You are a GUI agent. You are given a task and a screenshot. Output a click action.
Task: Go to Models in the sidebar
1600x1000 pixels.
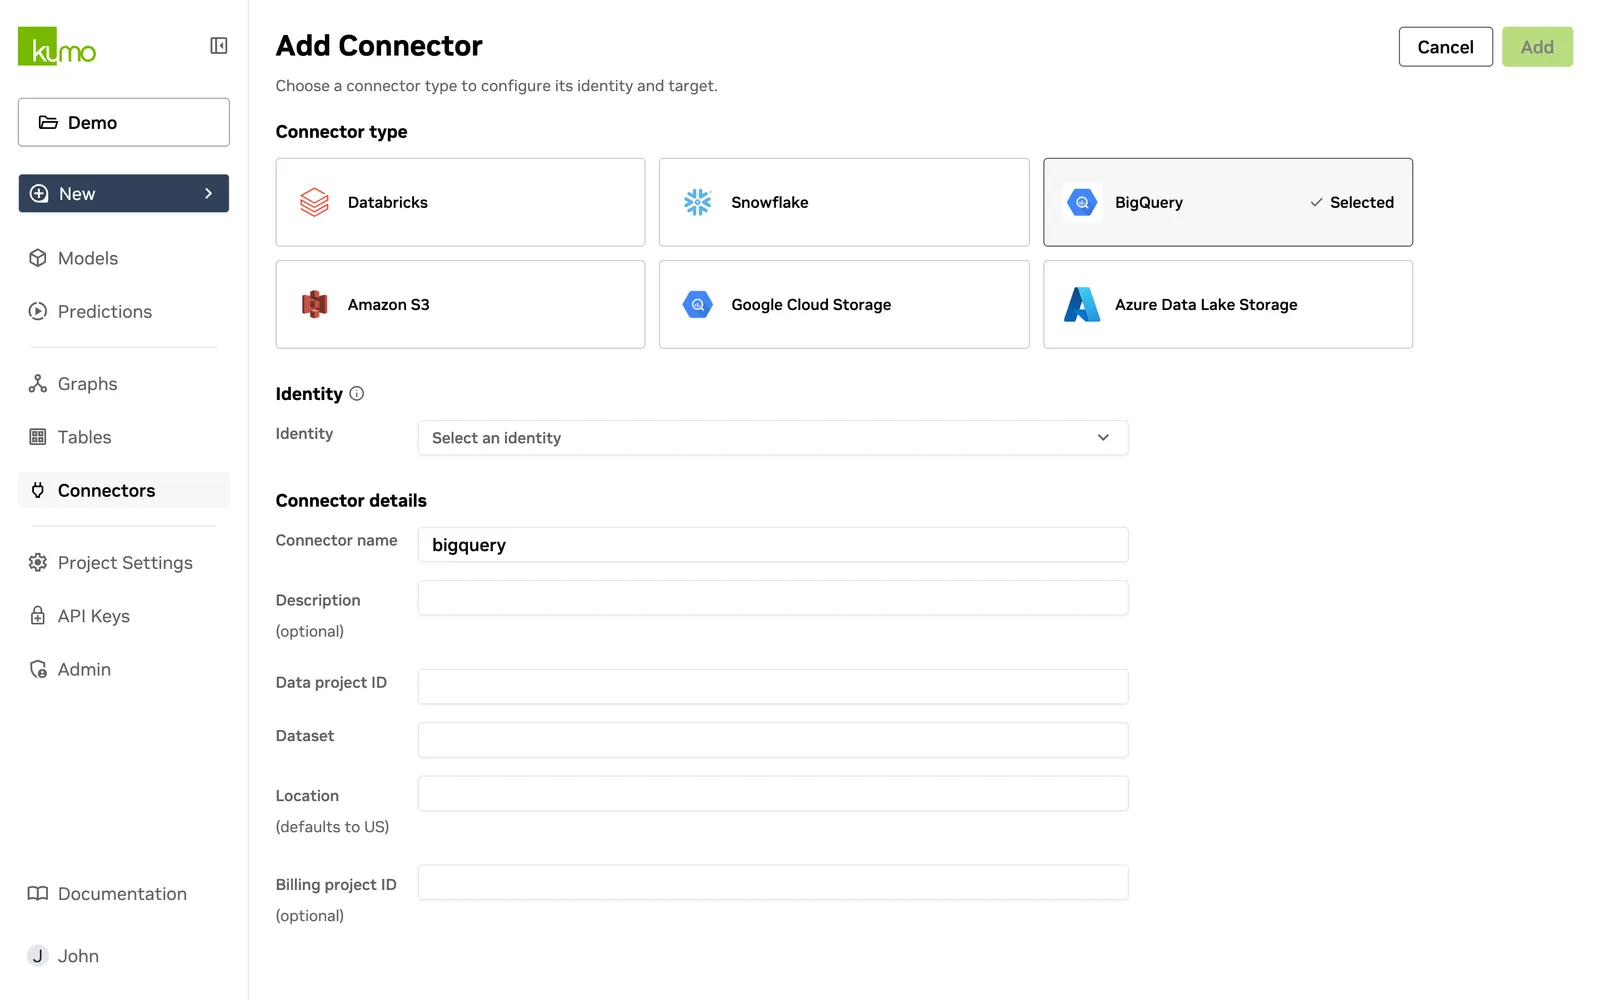tap(124, 258)
